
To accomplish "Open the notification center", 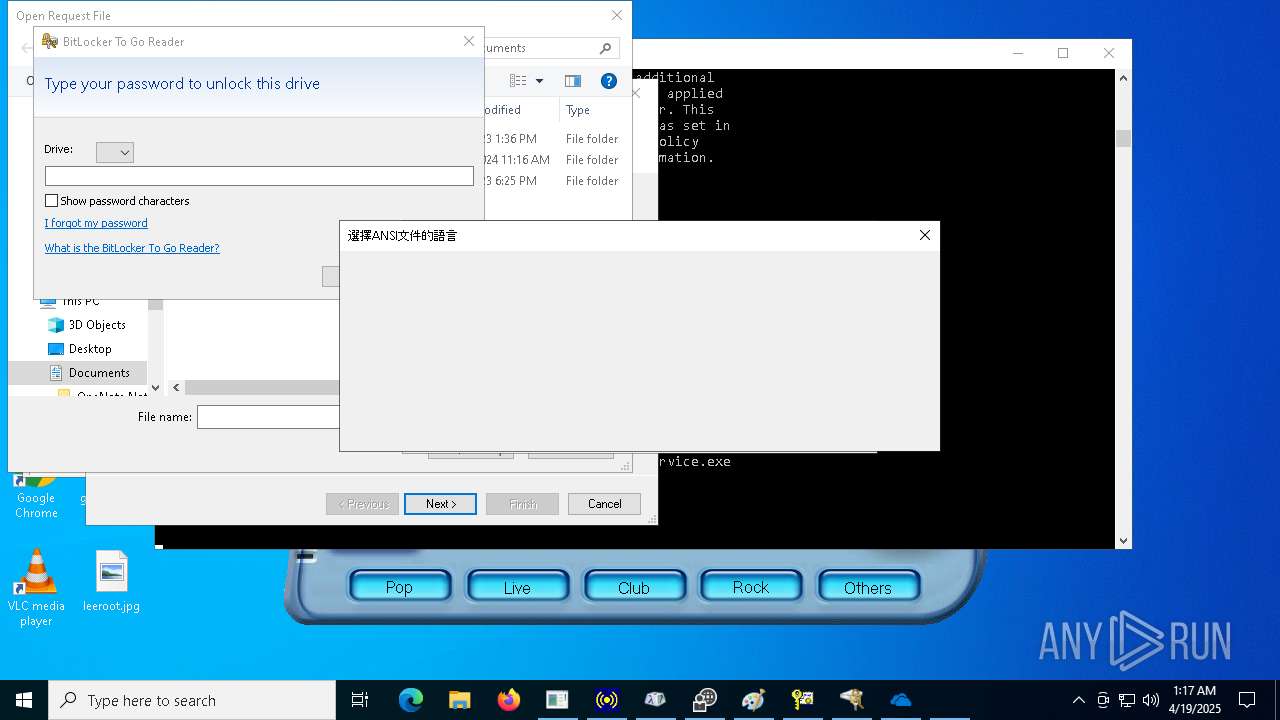I will [1247, 700].
